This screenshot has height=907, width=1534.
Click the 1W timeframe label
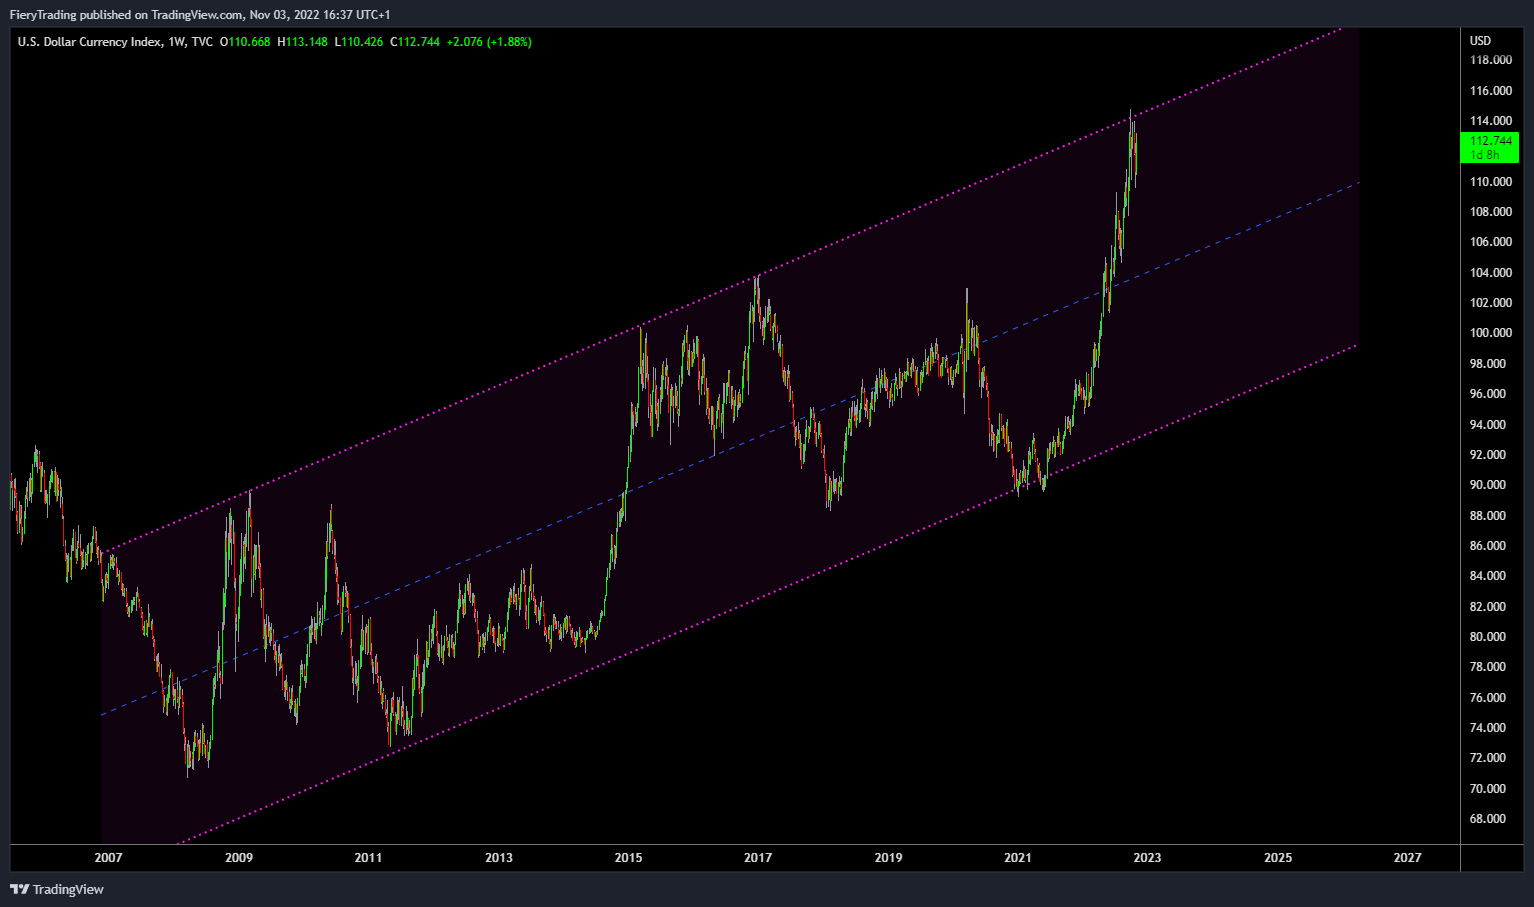point(177,42)
